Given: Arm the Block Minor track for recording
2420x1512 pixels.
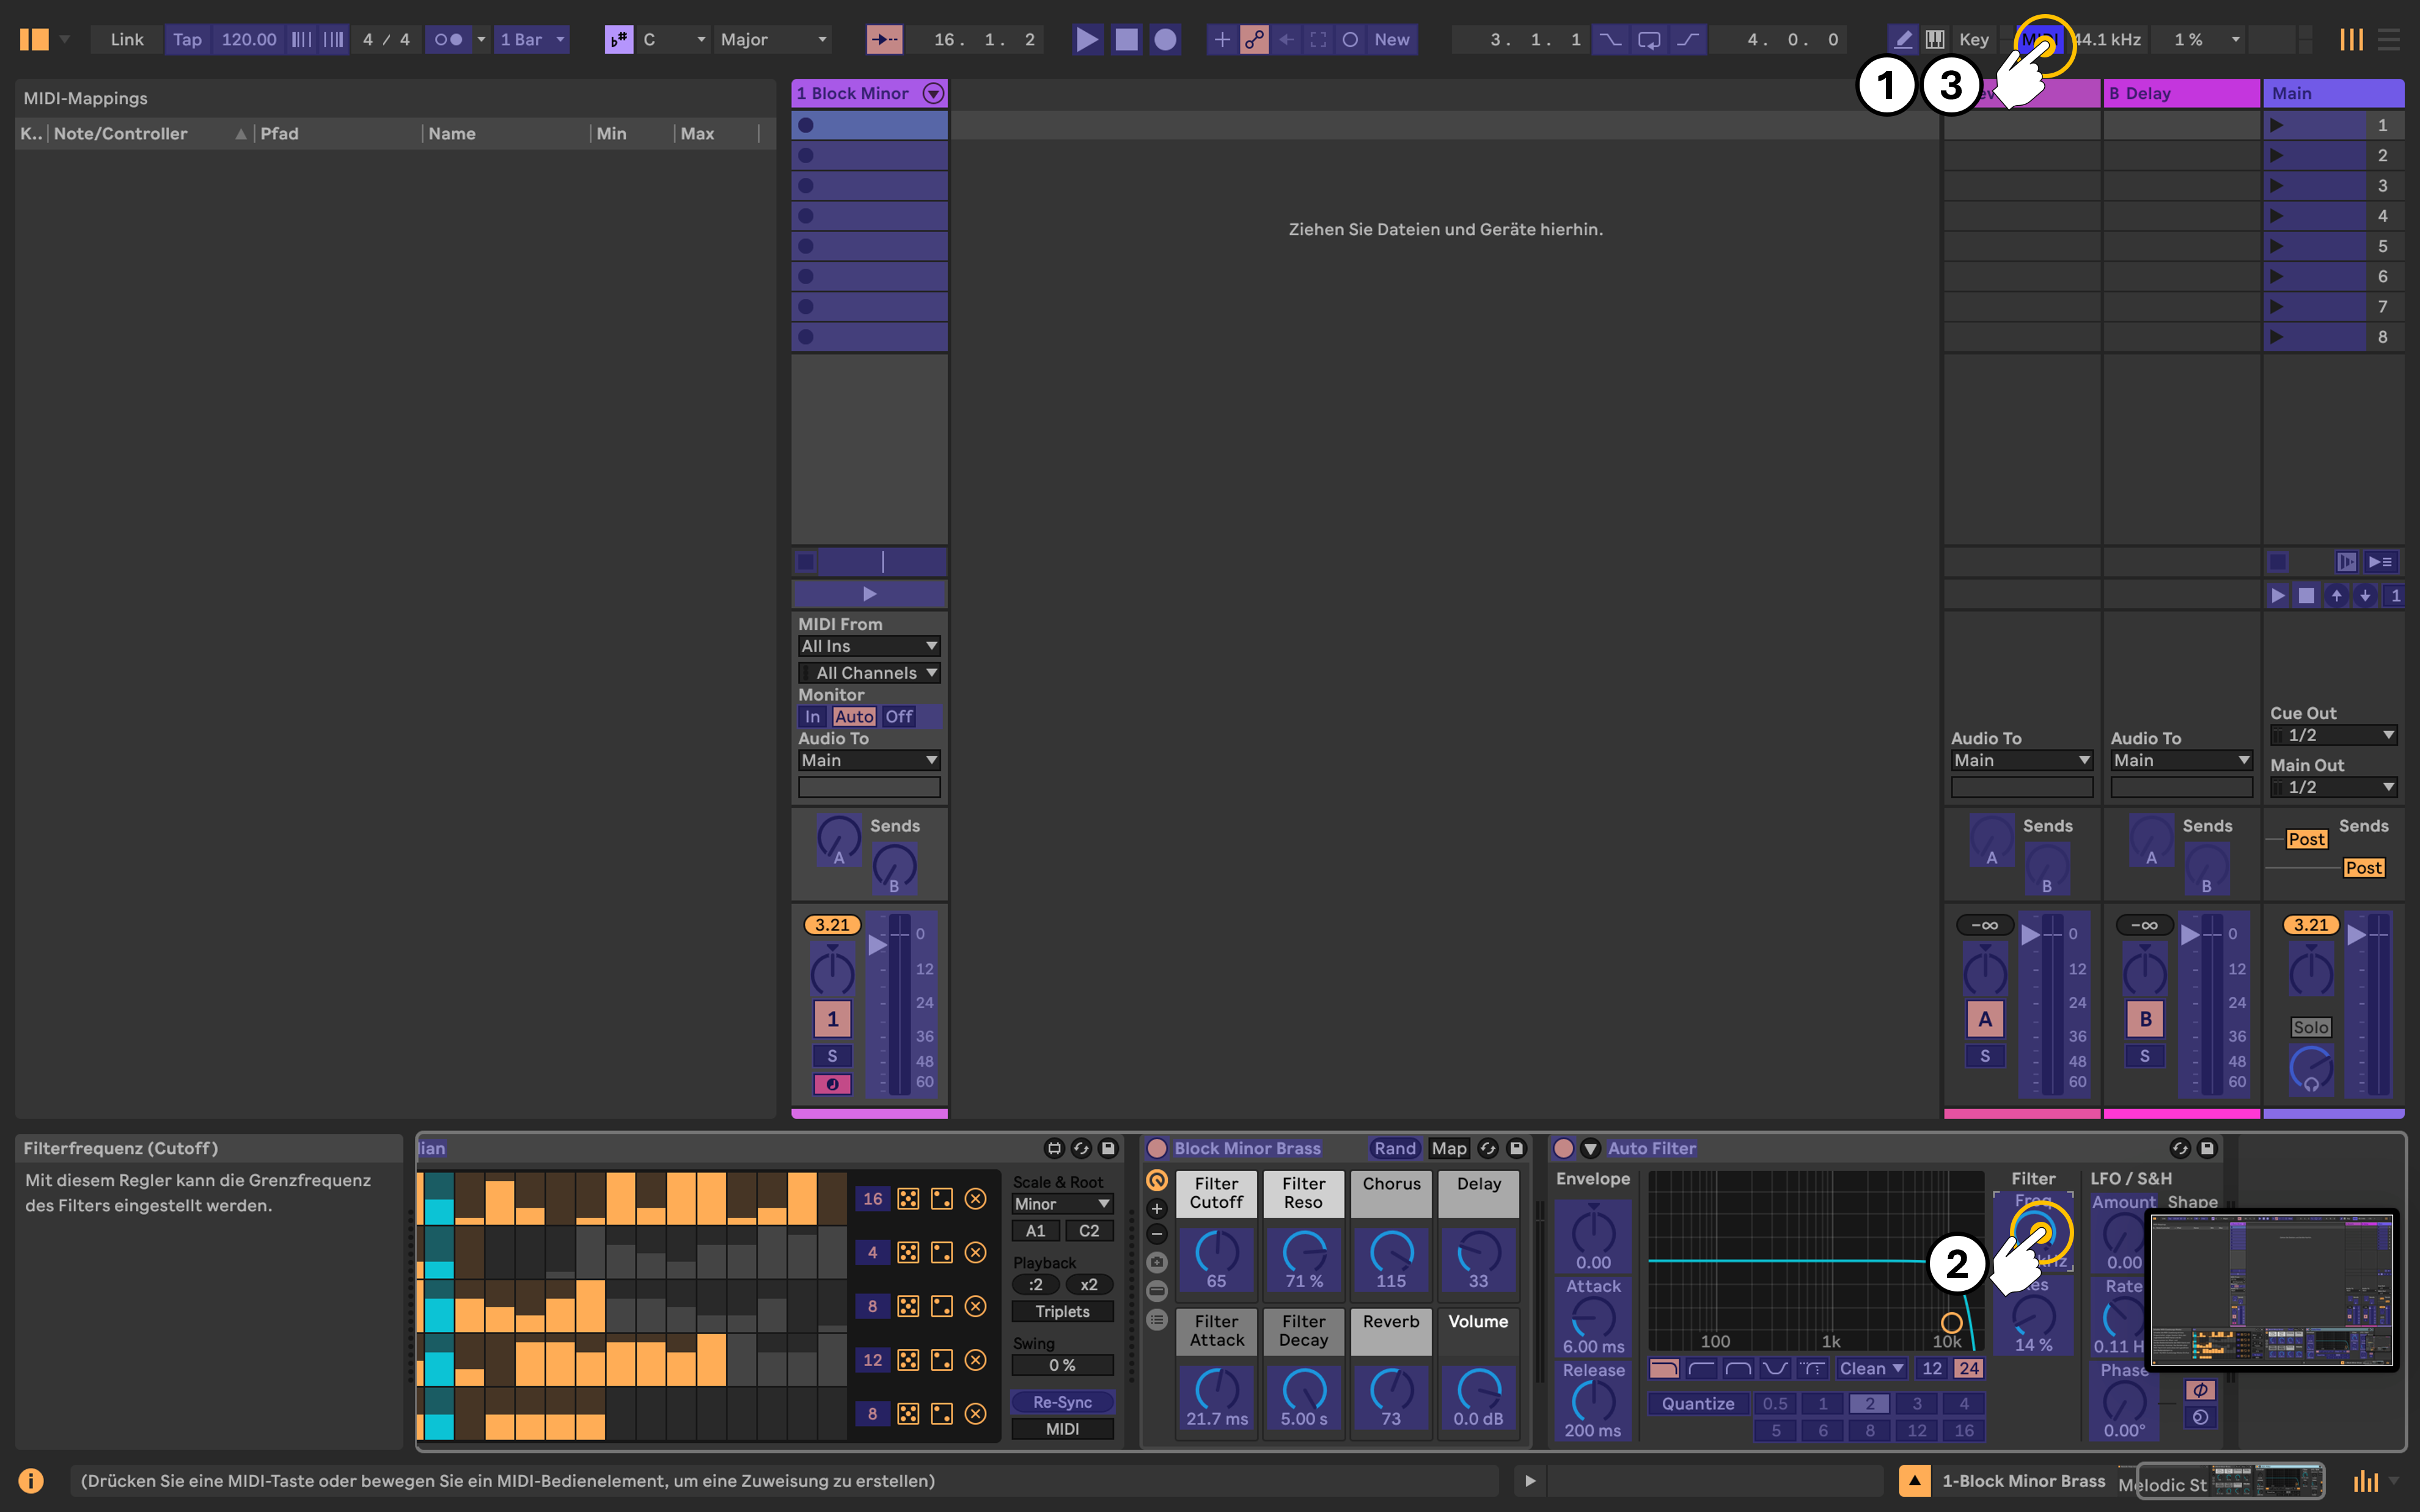Looking at the screenshot, I should coord(832,1084).
